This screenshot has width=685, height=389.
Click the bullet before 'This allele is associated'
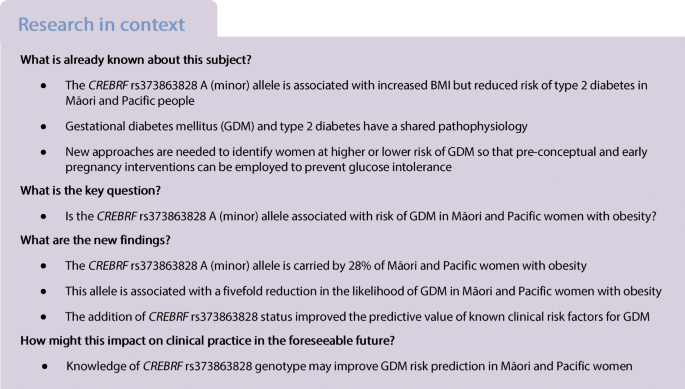pyautogui.click(x=43, y=292)
